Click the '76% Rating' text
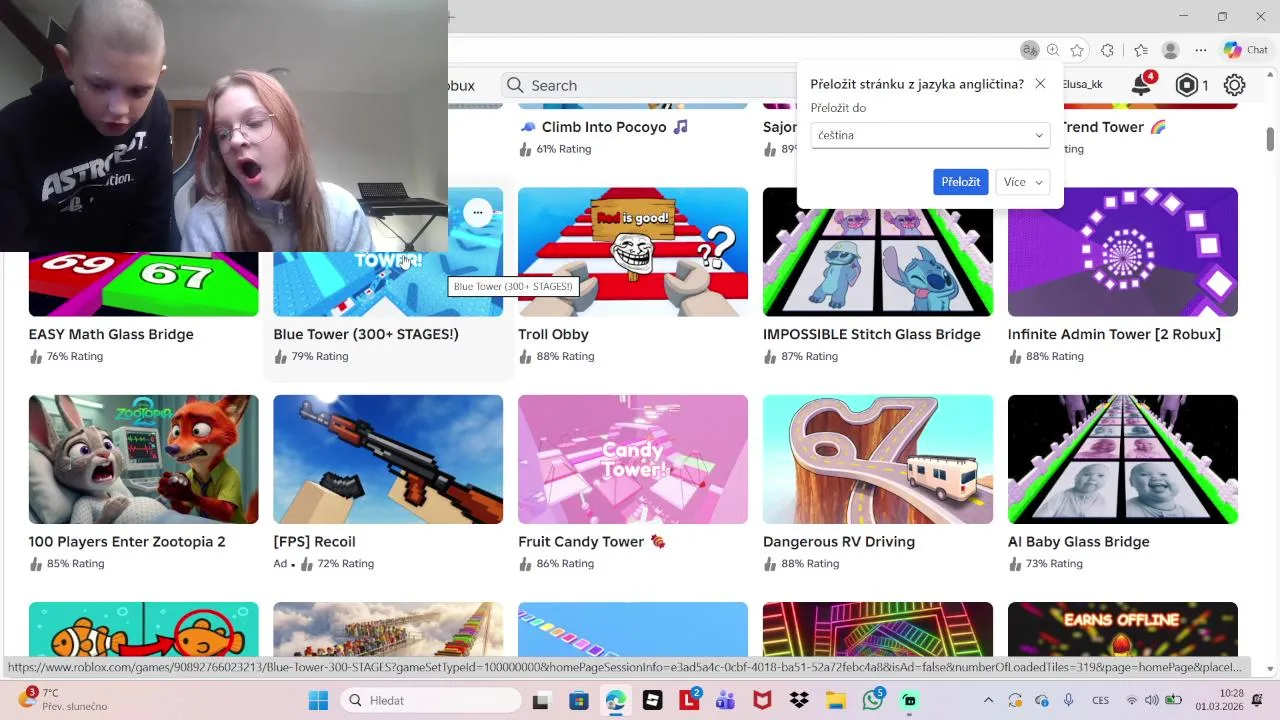This screenshot has height=720, width=1280. (75, 356)
